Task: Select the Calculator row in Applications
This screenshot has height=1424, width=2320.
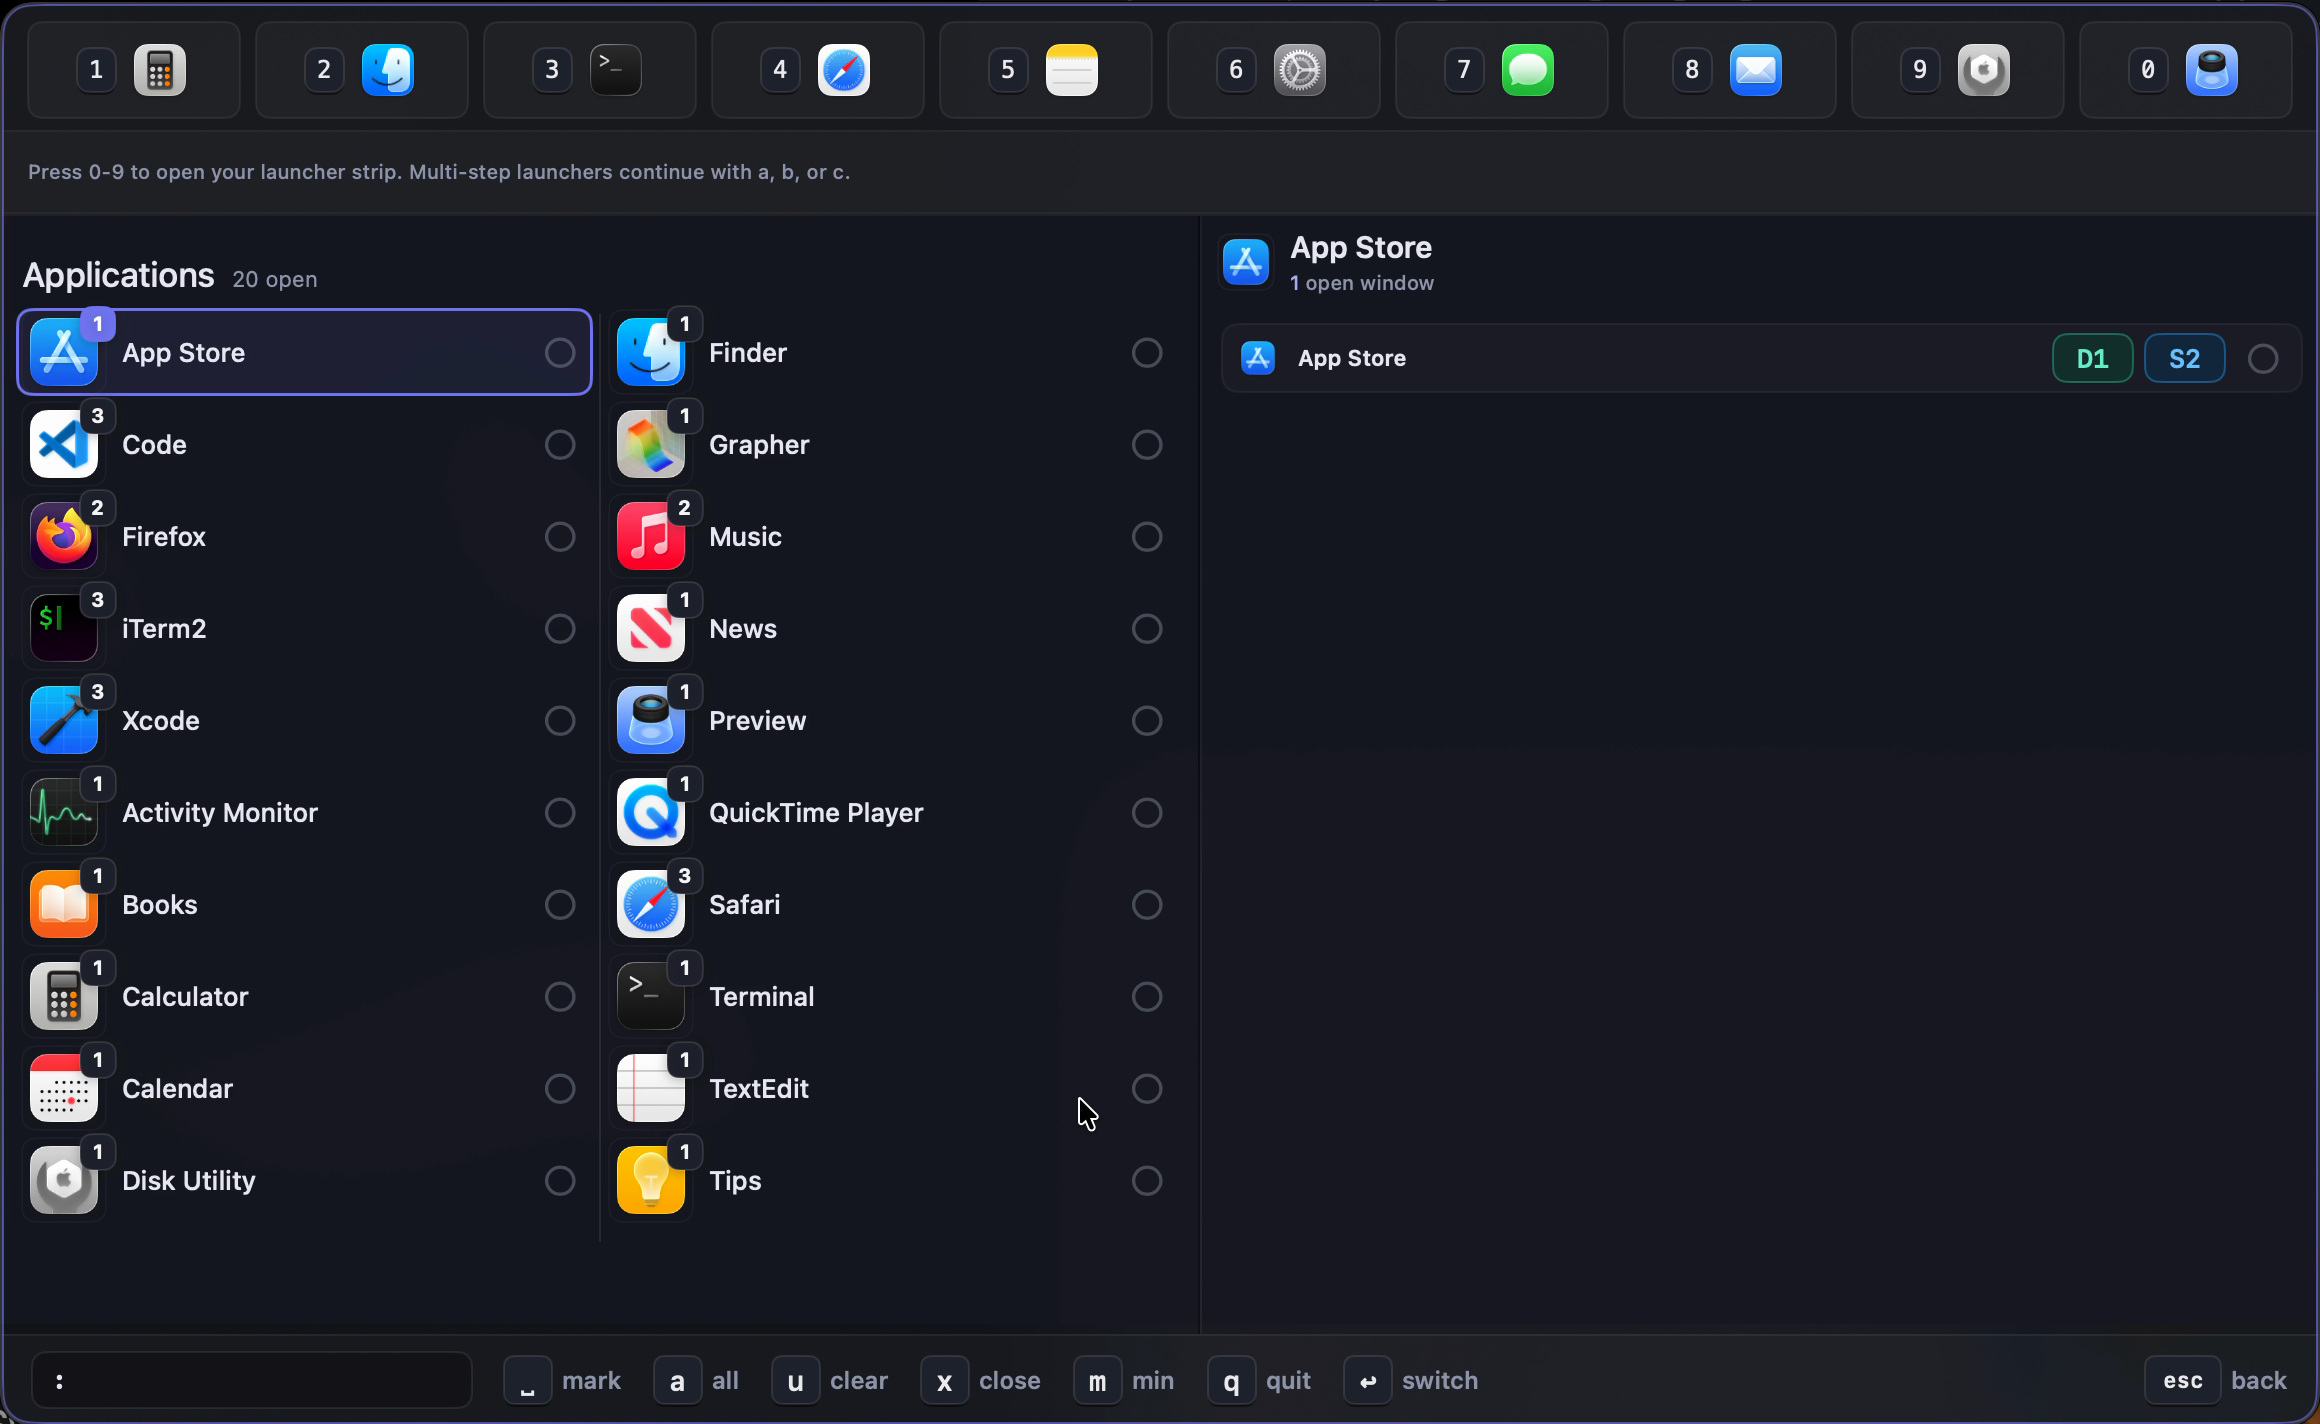Action: 305,997
